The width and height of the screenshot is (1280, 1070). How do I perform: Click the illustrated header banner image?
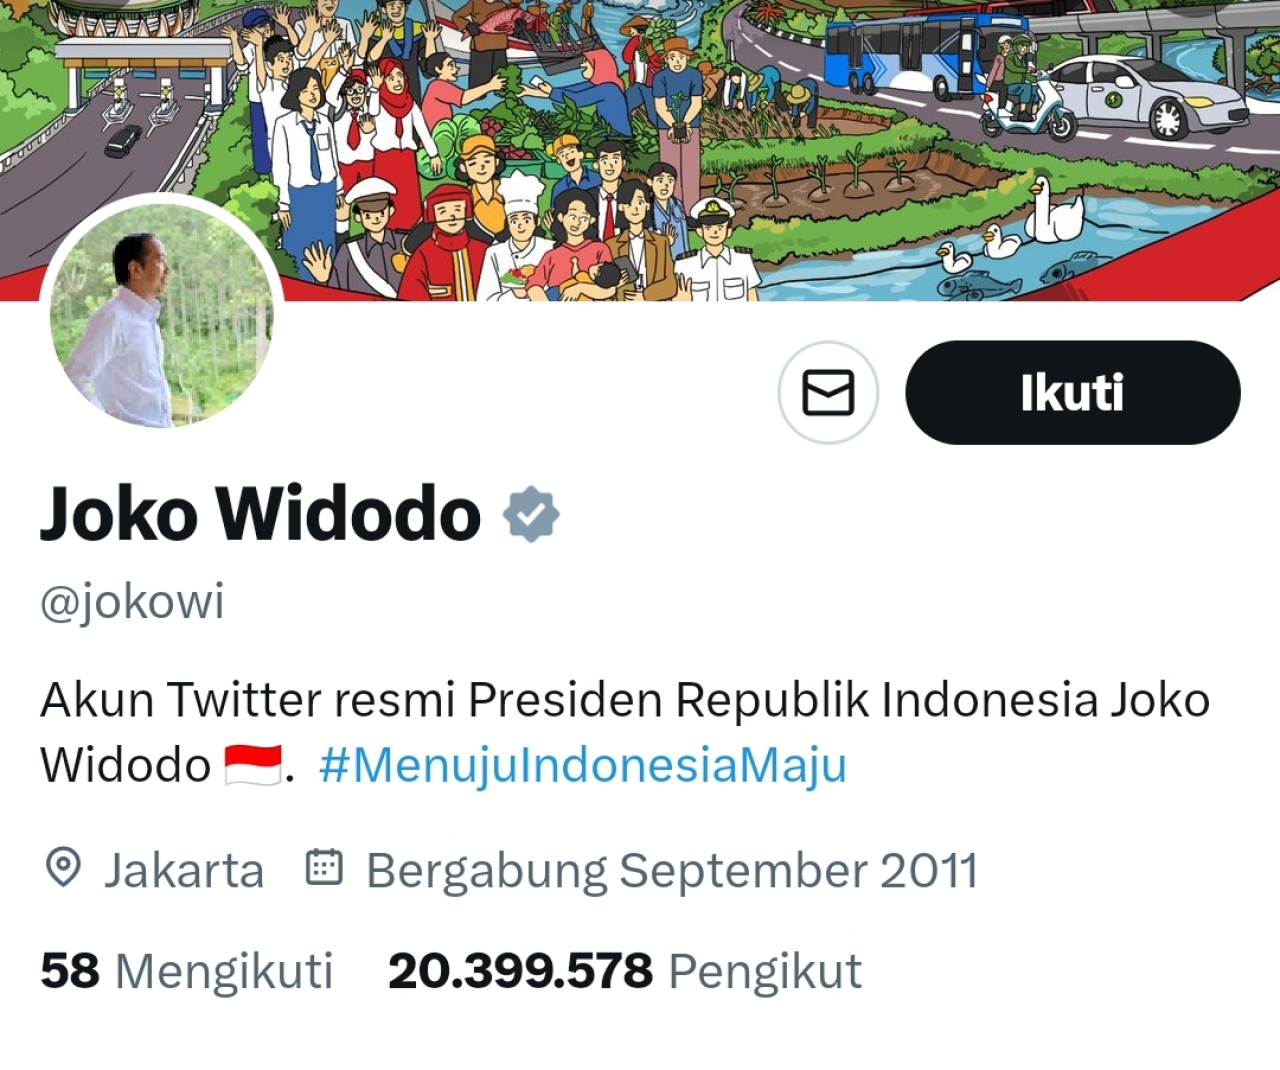point(640,150)
